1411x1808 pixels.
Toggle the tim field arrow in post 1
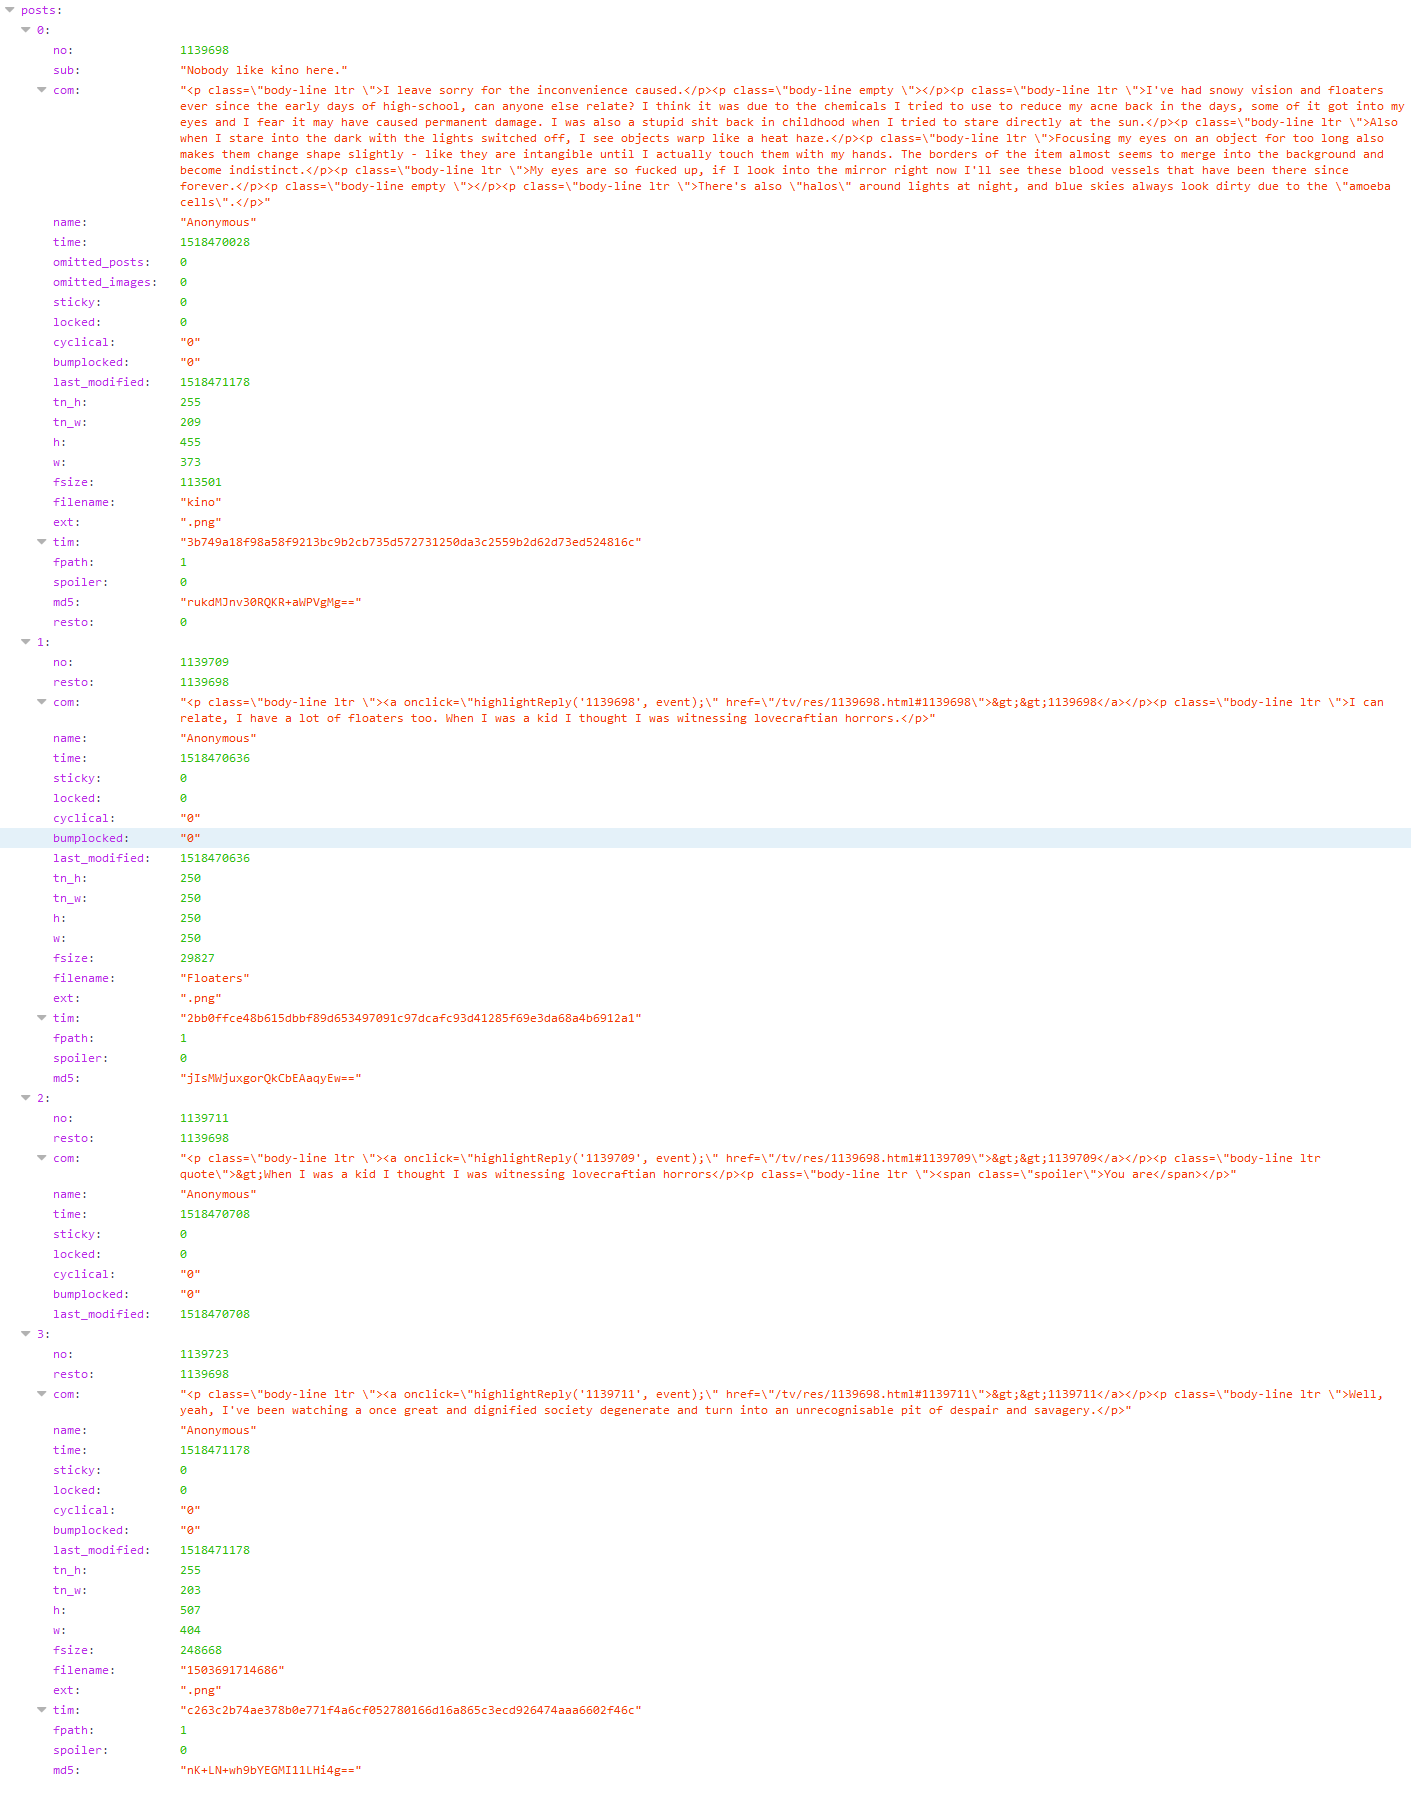[x=42, y=1018]
